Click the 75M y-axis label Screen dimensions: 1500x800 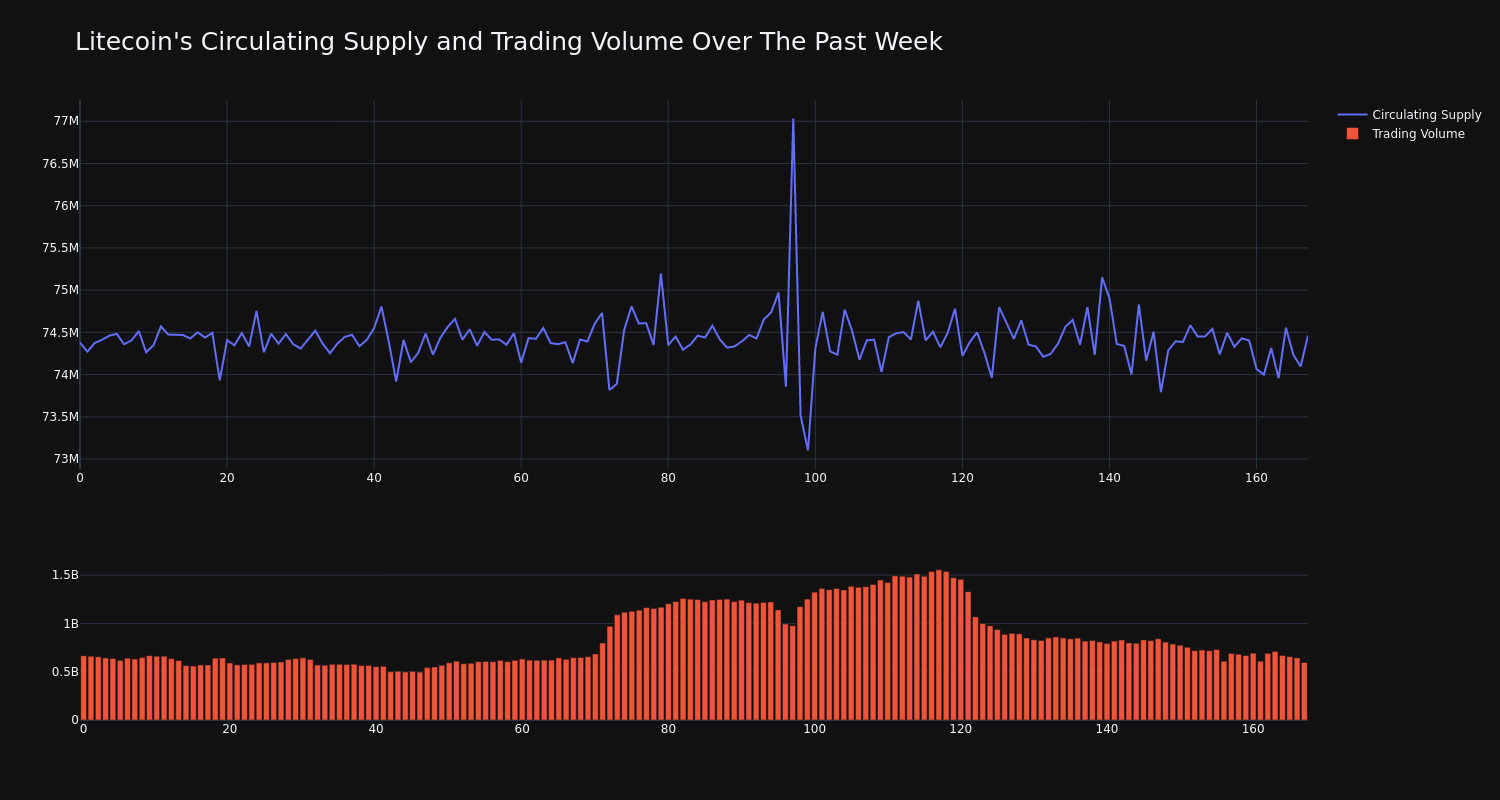click(x=66, y=290)
